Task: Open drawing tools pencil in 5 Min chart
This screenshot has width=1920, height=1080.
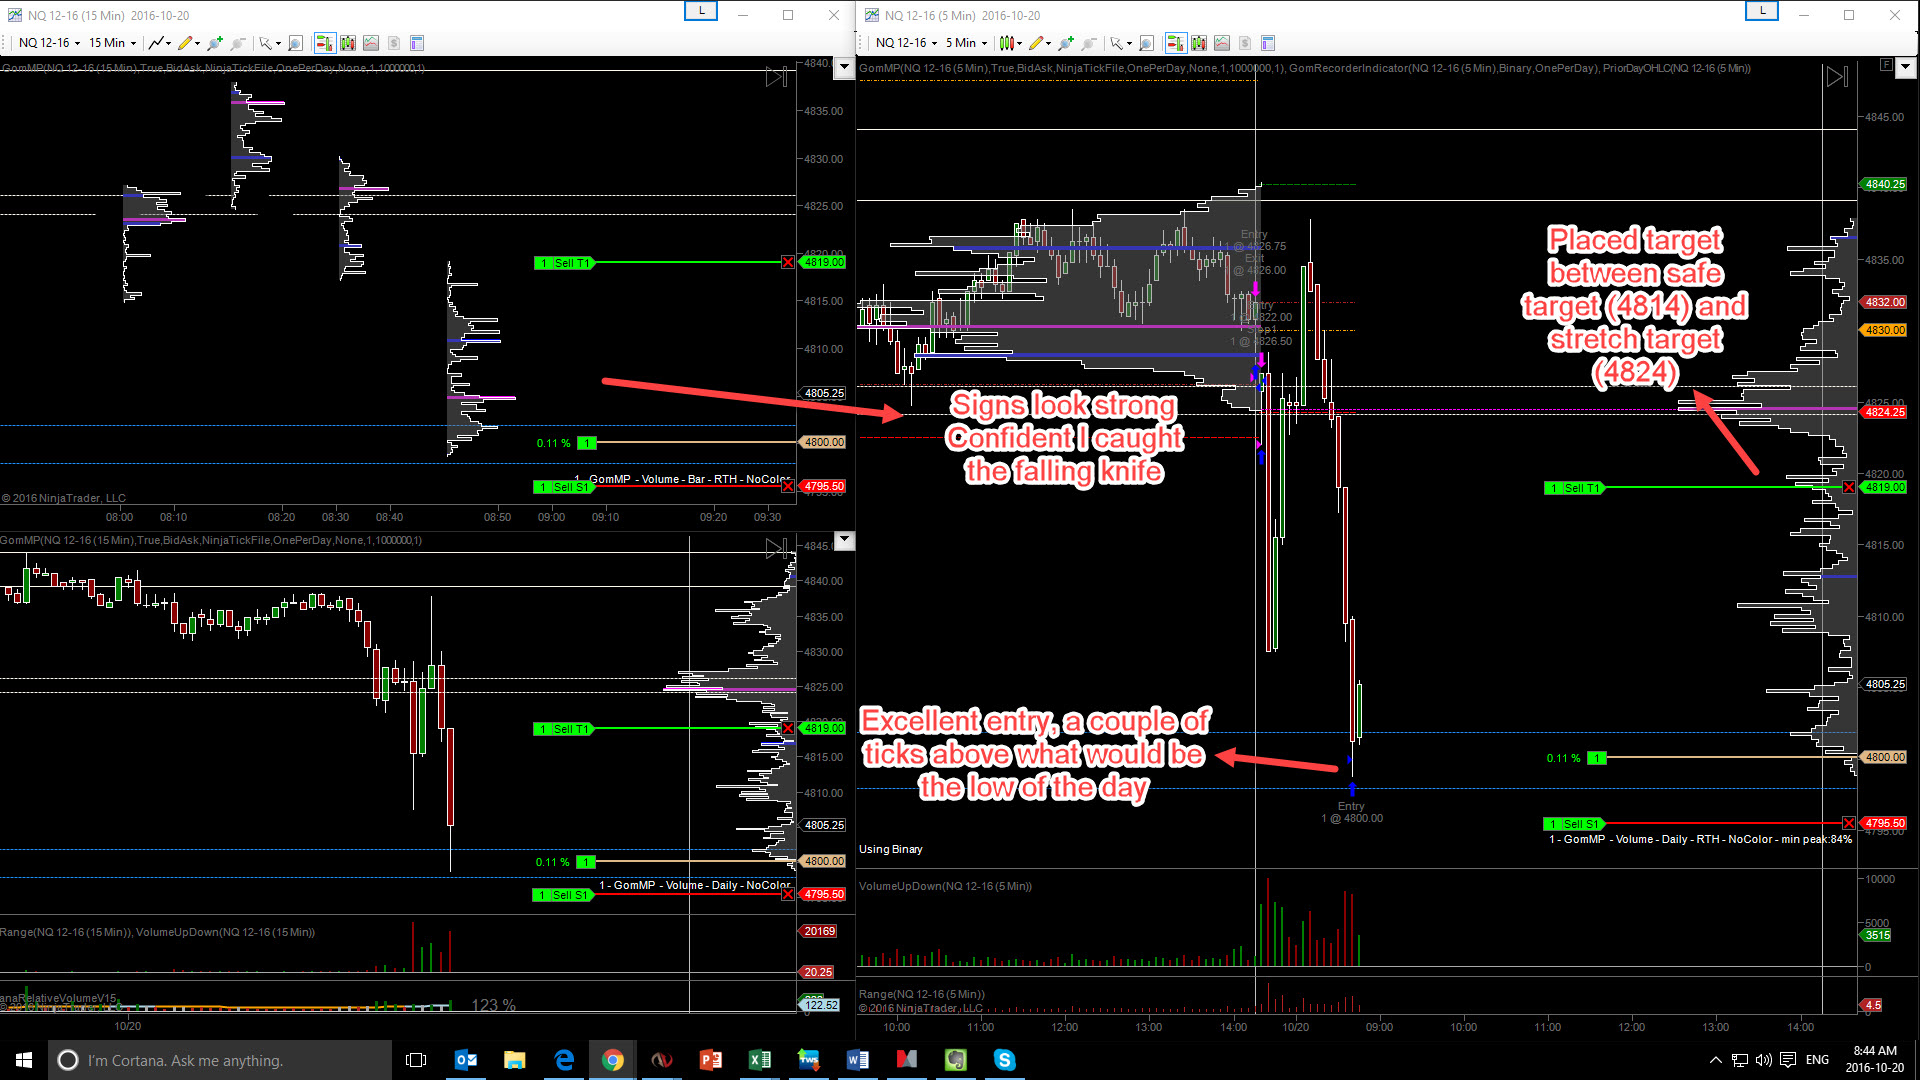Action: pyautogui.click(x=1037, y=43)
